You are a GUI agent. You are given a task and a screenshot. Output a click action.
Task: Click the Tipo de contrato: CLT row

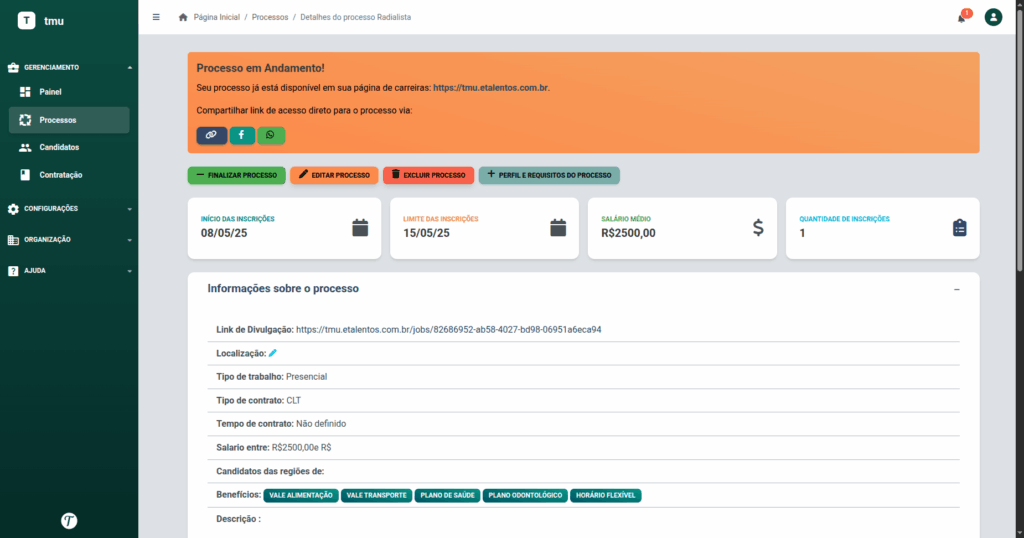click(x=583, y=400)
